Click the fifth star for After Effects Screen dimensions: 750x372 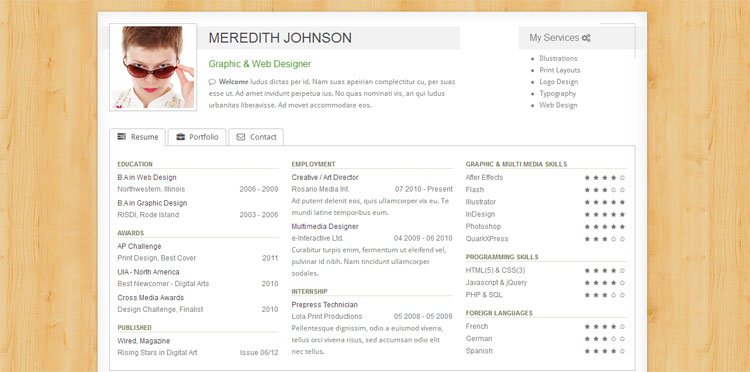pyautogui.click(x=622, y=177)
